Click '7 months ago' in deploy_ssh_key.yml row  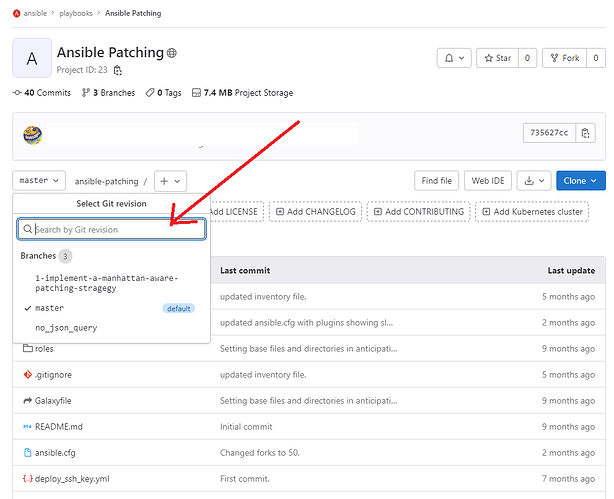[x=568, y=479]
